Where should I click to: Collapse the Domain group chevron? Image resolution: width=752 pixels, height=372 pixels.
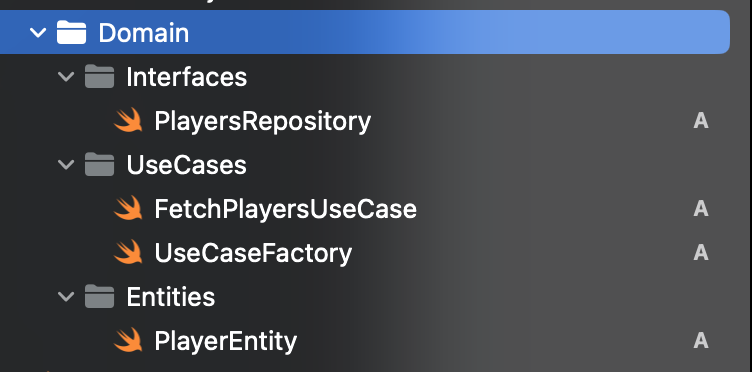click(x=38, y=33)
